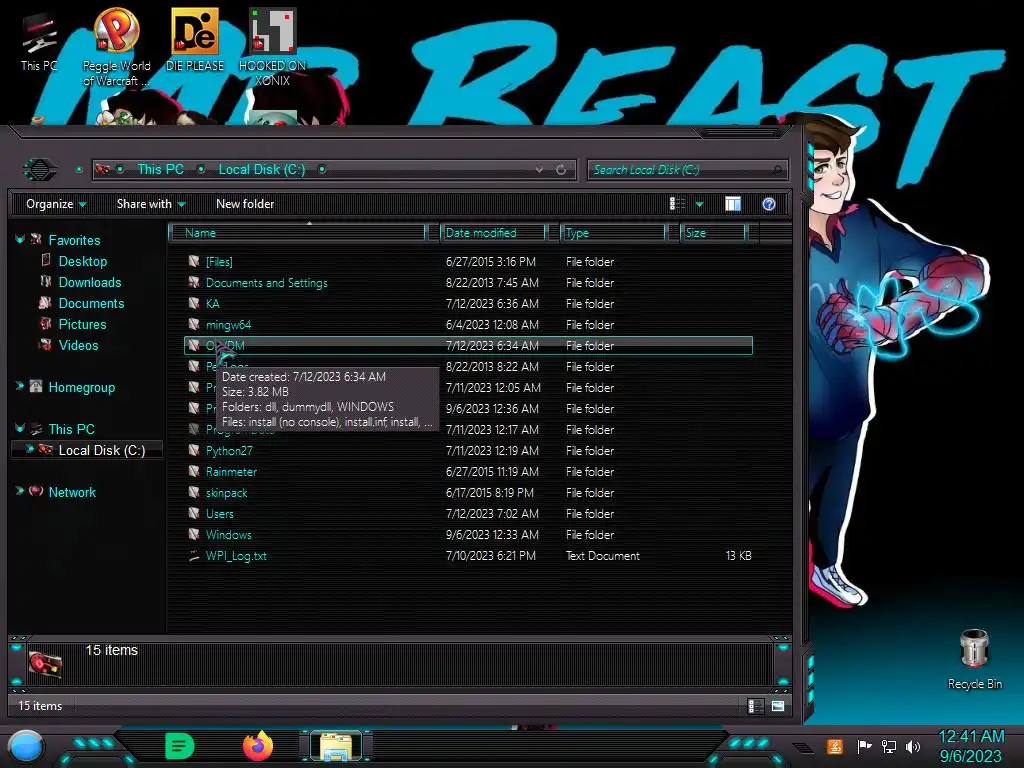This screenshot has height=768, width=1024.
Task: Launch Peggle World of Warcraft shortcut
Action: click(116, 46)
